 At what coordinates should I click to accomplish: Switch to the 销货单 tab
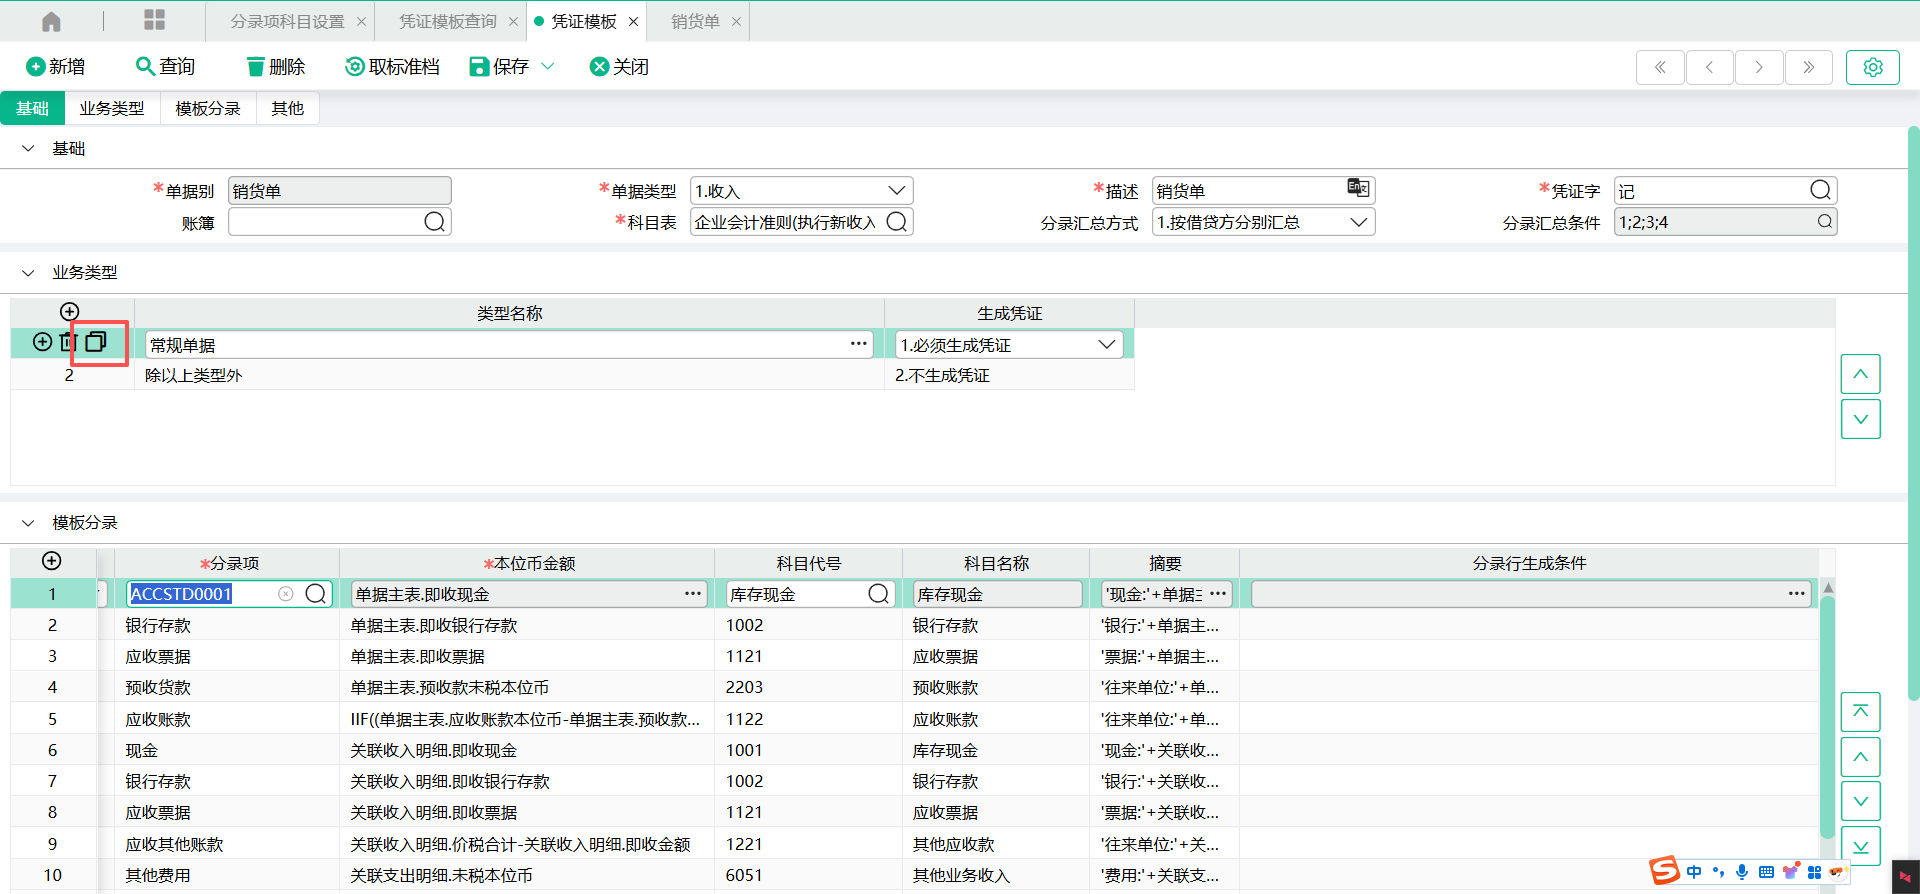pos(695,21)
